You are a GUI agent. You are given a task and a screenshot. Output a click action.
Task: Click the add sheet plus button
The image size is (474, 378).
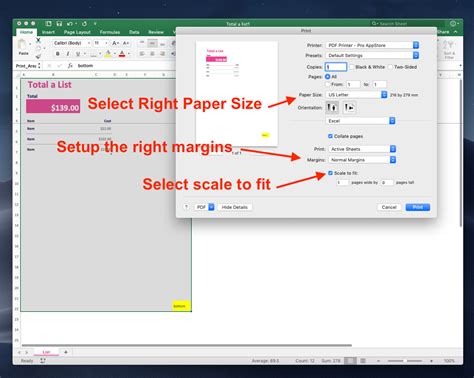point(66,352)
